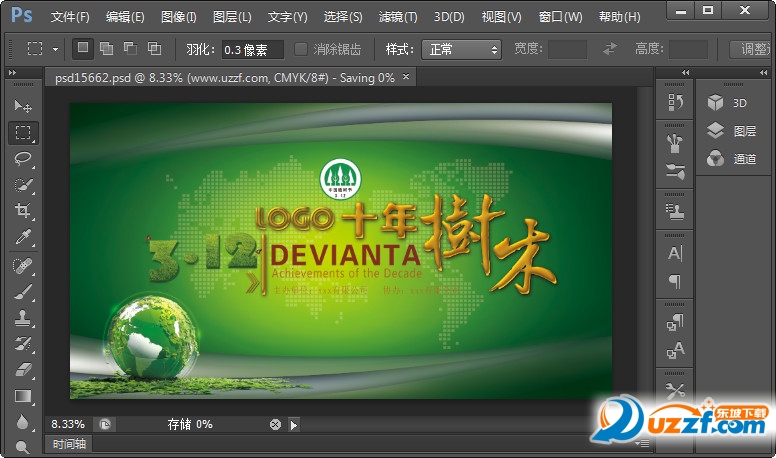The width and height of the screenshot is (776, 458).
Task: Open the 帮助(H) menu
Action: [x=619, y=17]
